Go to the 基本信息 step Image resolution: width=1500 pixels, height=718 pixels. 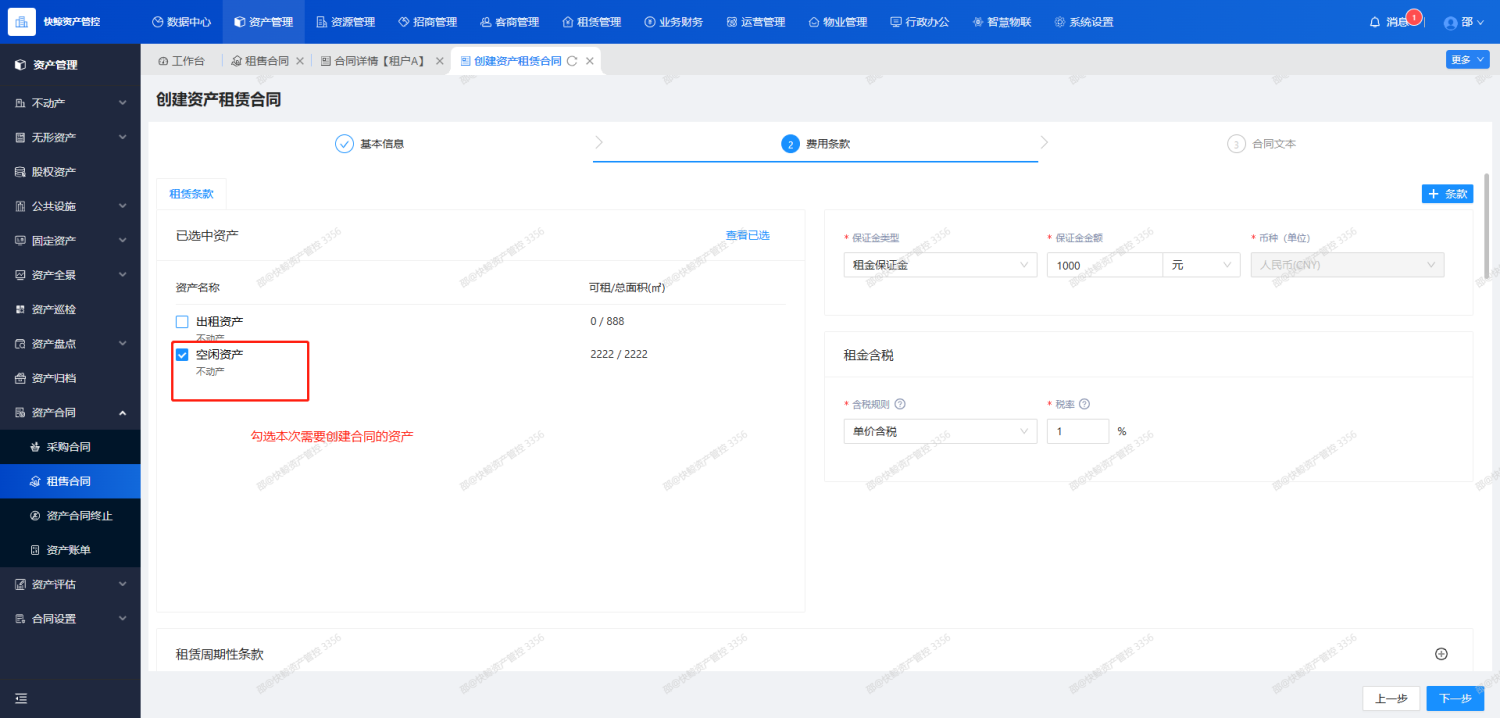coord(370,144)
